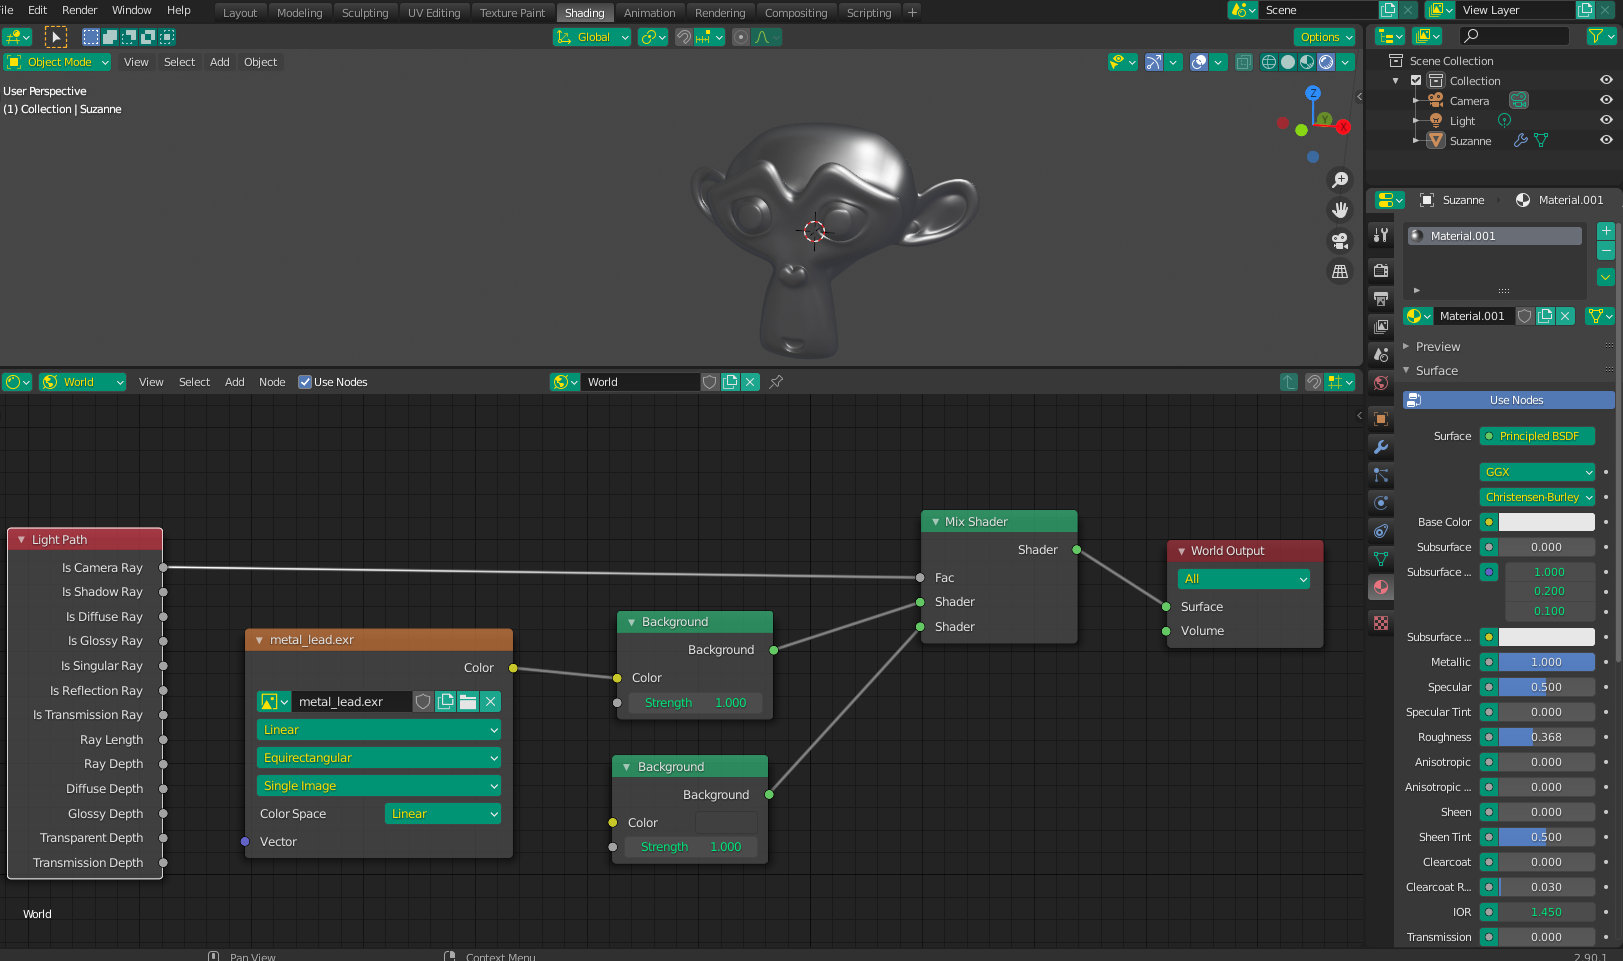1623x961 pixels.
Task: Click Principled BSDF surface shader button
Action: coord(1537,436)
